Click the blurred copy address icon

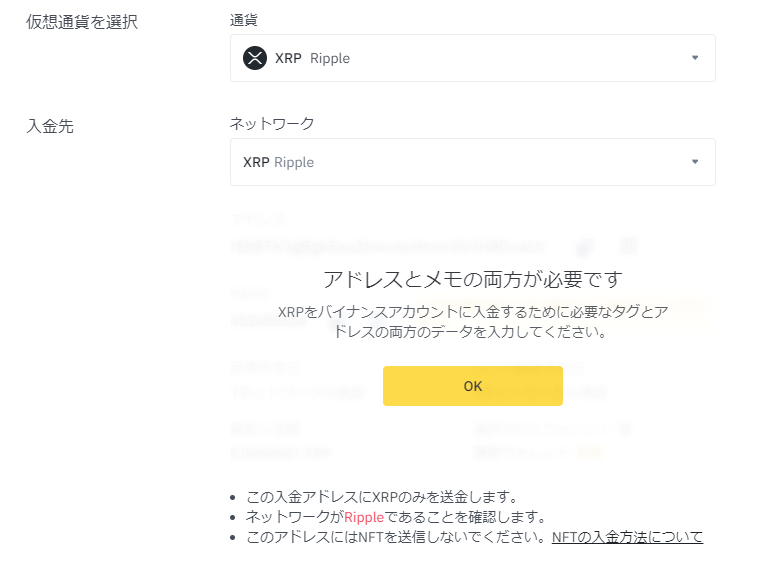585,247
